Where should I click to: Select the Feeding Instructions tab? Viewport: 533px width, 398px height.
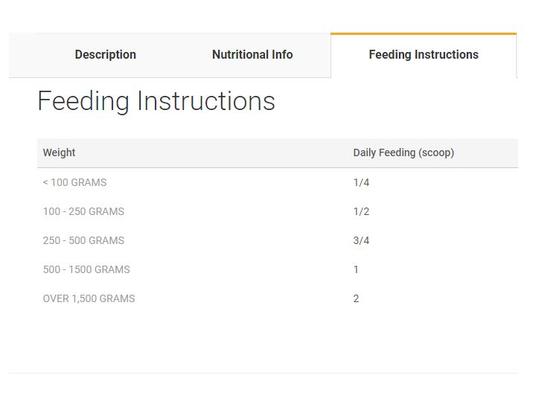pyautogui.click(x=424, y=55)
